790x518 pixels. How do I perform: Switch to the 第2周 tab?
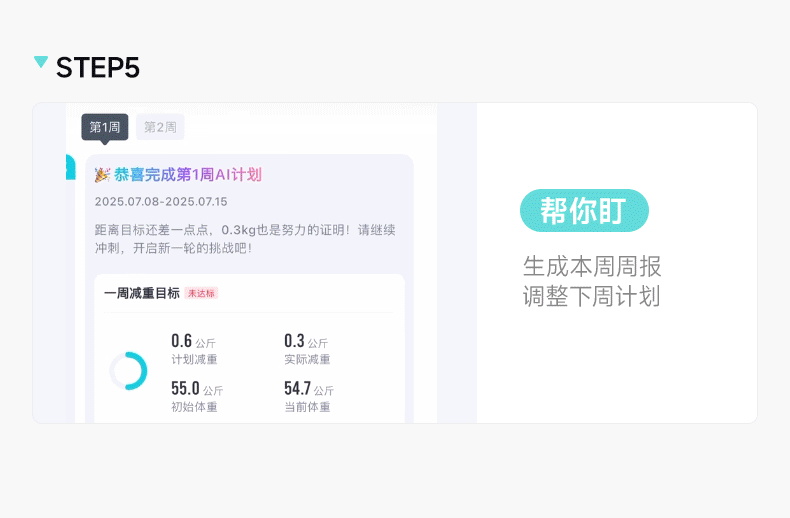click(160, 127)
